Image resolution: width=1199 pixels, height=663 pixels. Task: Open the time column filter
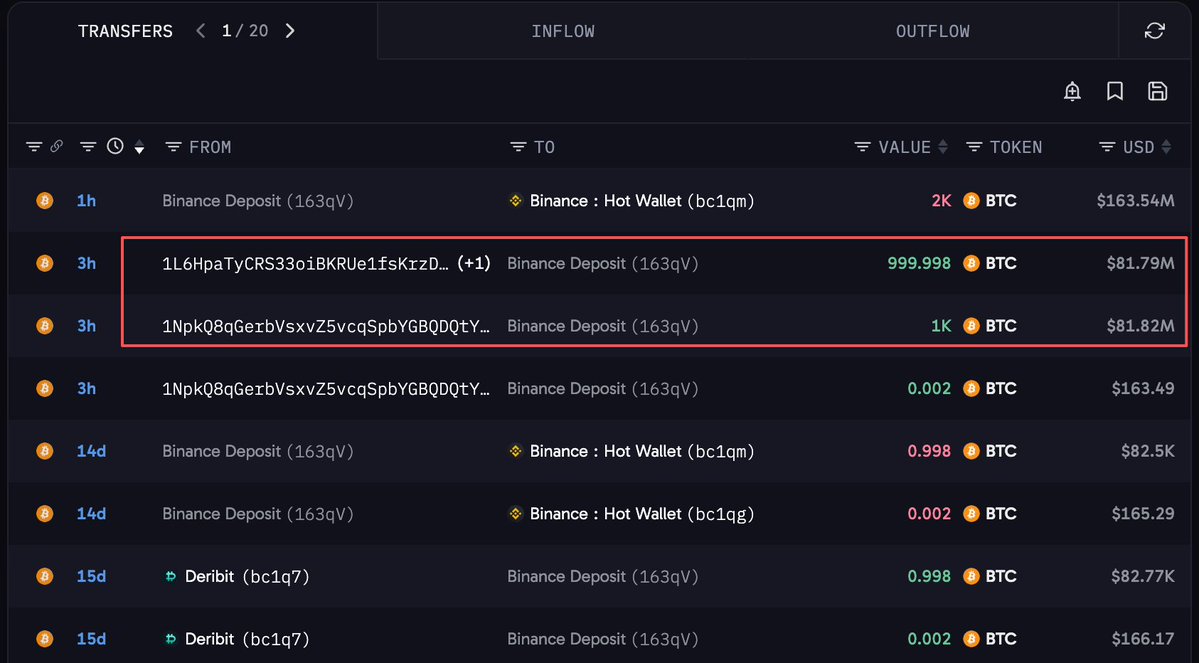tap(88, 147)
